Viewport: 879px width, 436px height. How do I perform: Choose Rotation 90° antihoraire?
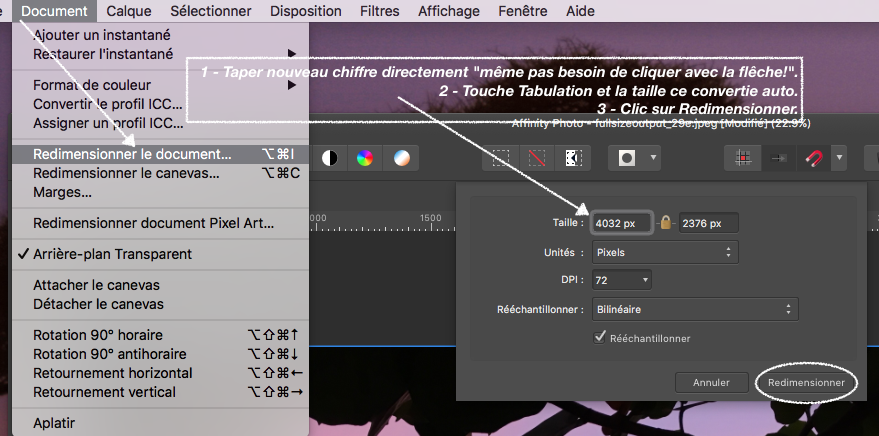160,354
